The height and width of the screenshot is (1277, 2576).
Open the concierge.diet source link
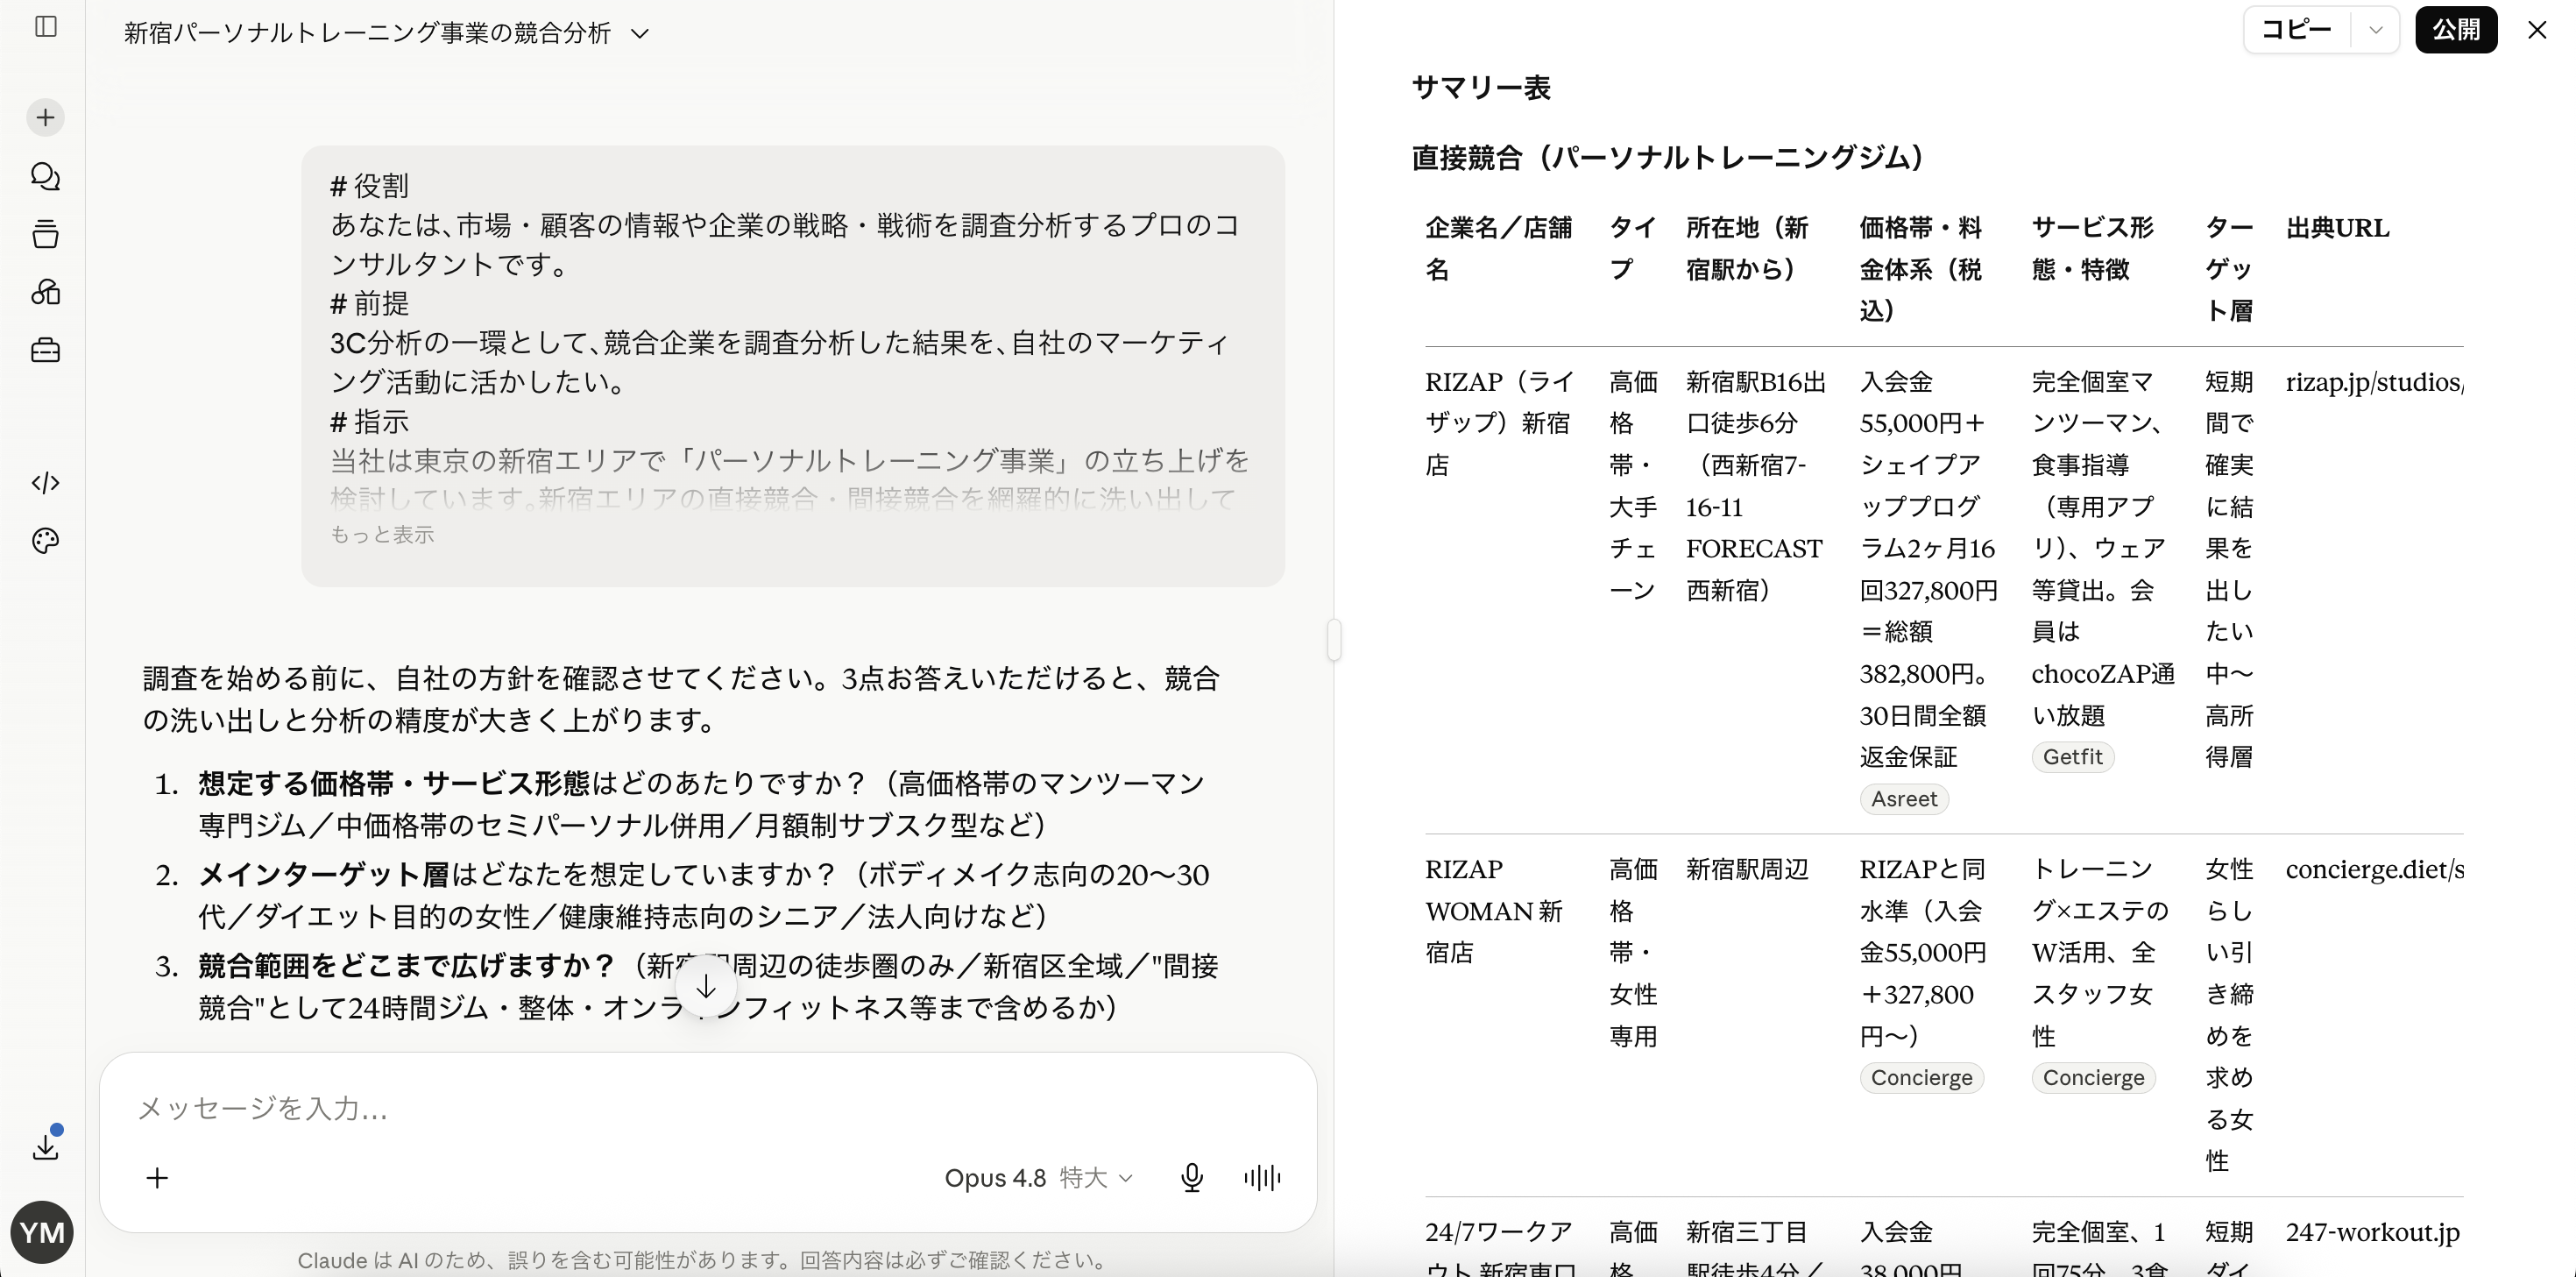[x=2374, y=869]
